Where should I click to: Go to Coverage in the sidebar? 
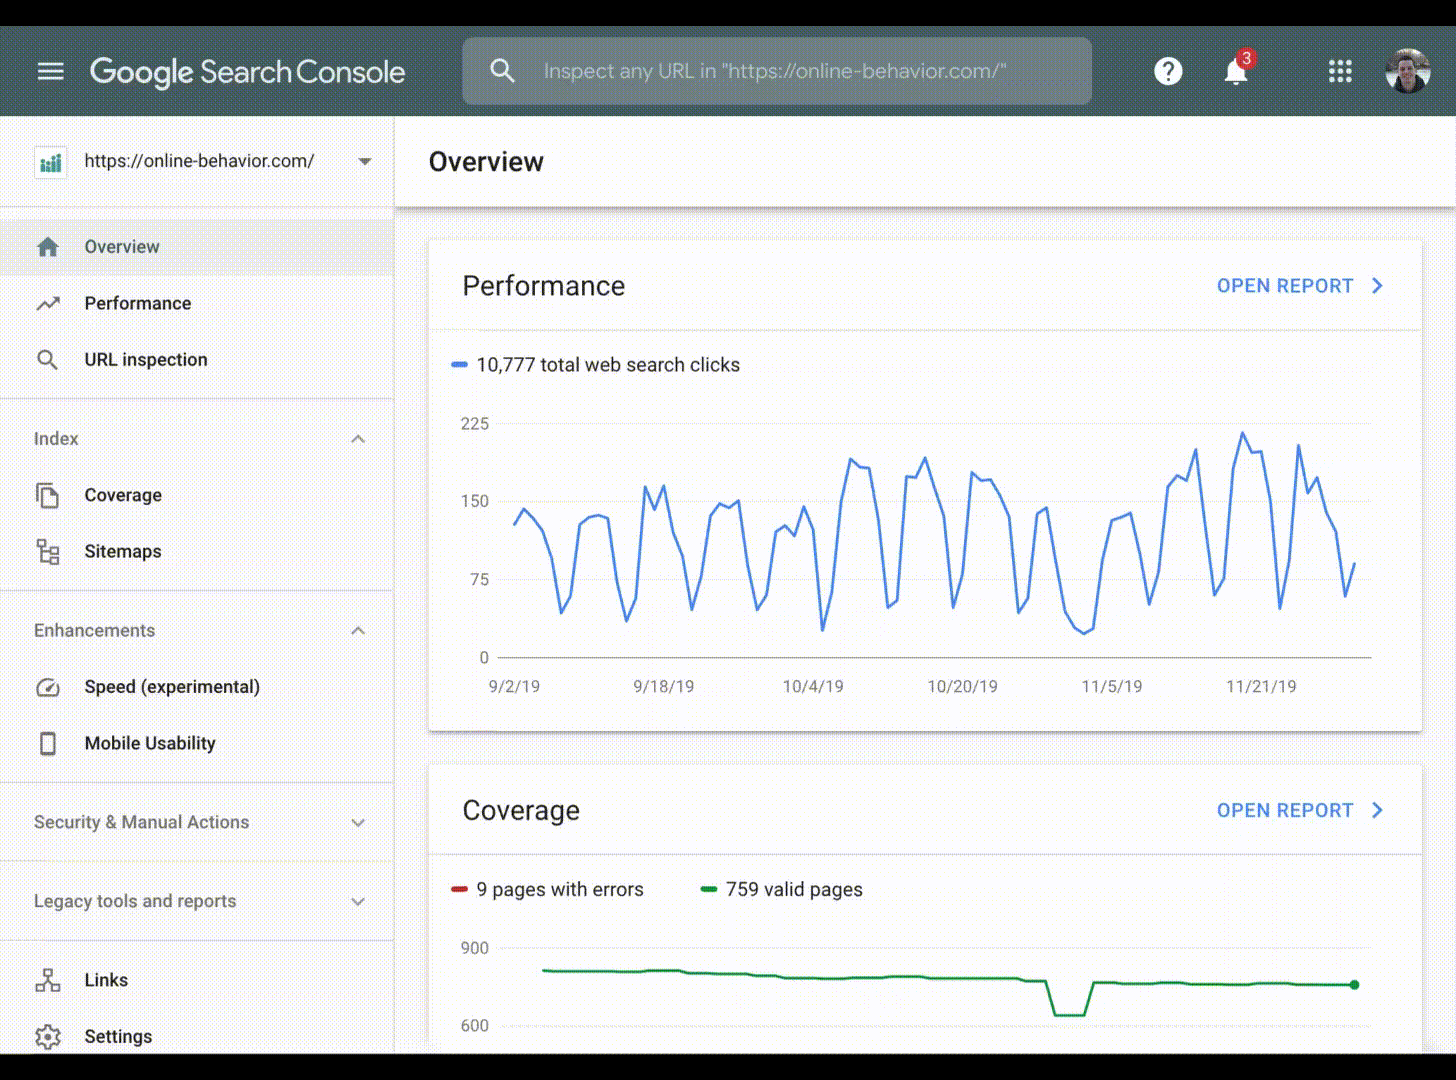pos(123,495)
